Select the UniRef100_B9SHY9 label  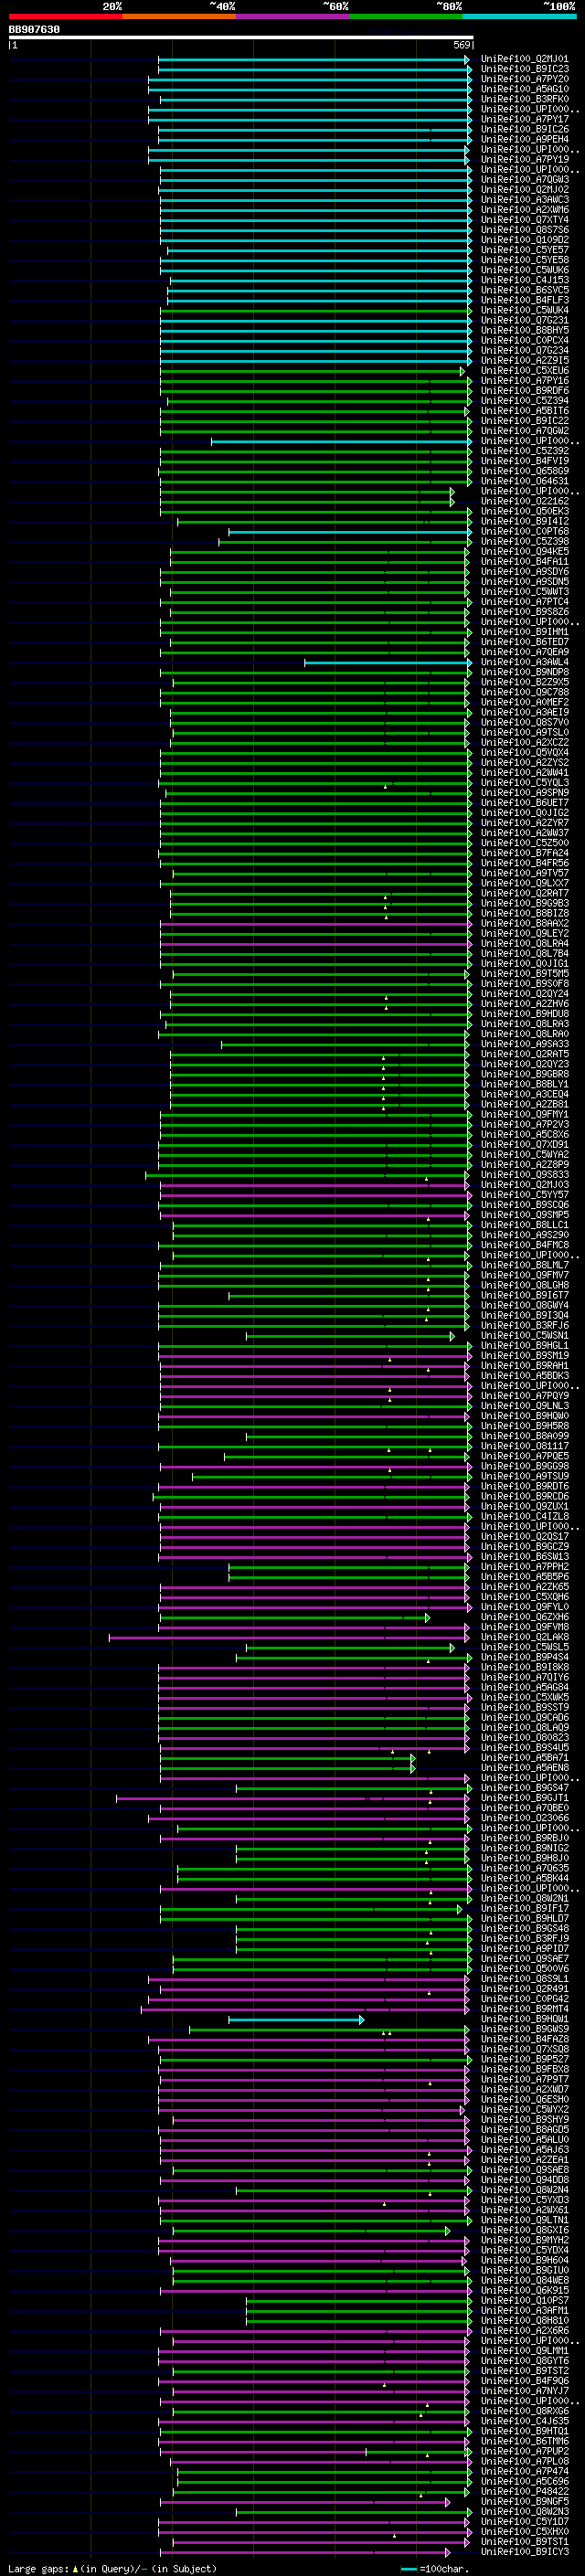(524, 2119)
